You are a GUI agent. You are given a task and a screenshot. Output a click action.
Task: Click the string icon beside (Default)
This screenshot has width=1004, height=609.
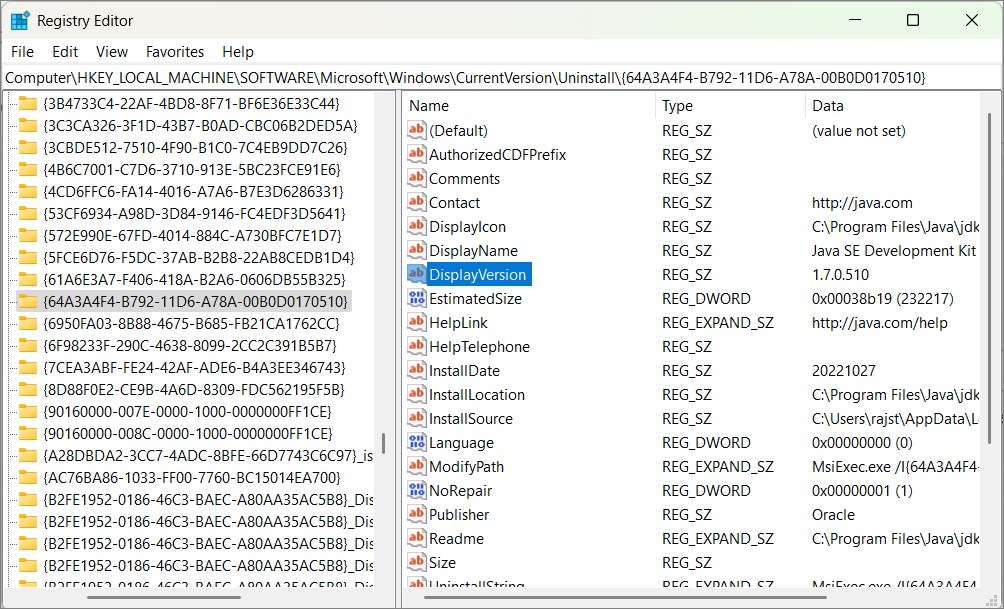pos(417,131)
